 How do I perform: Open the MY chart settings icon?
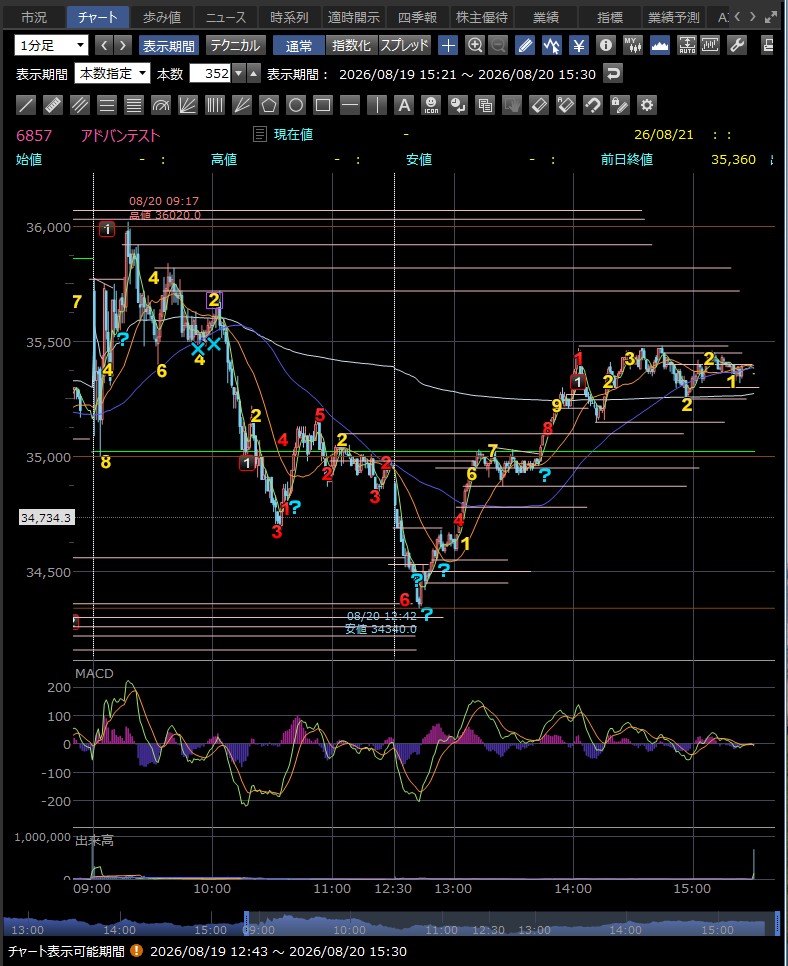click(633, 46)
